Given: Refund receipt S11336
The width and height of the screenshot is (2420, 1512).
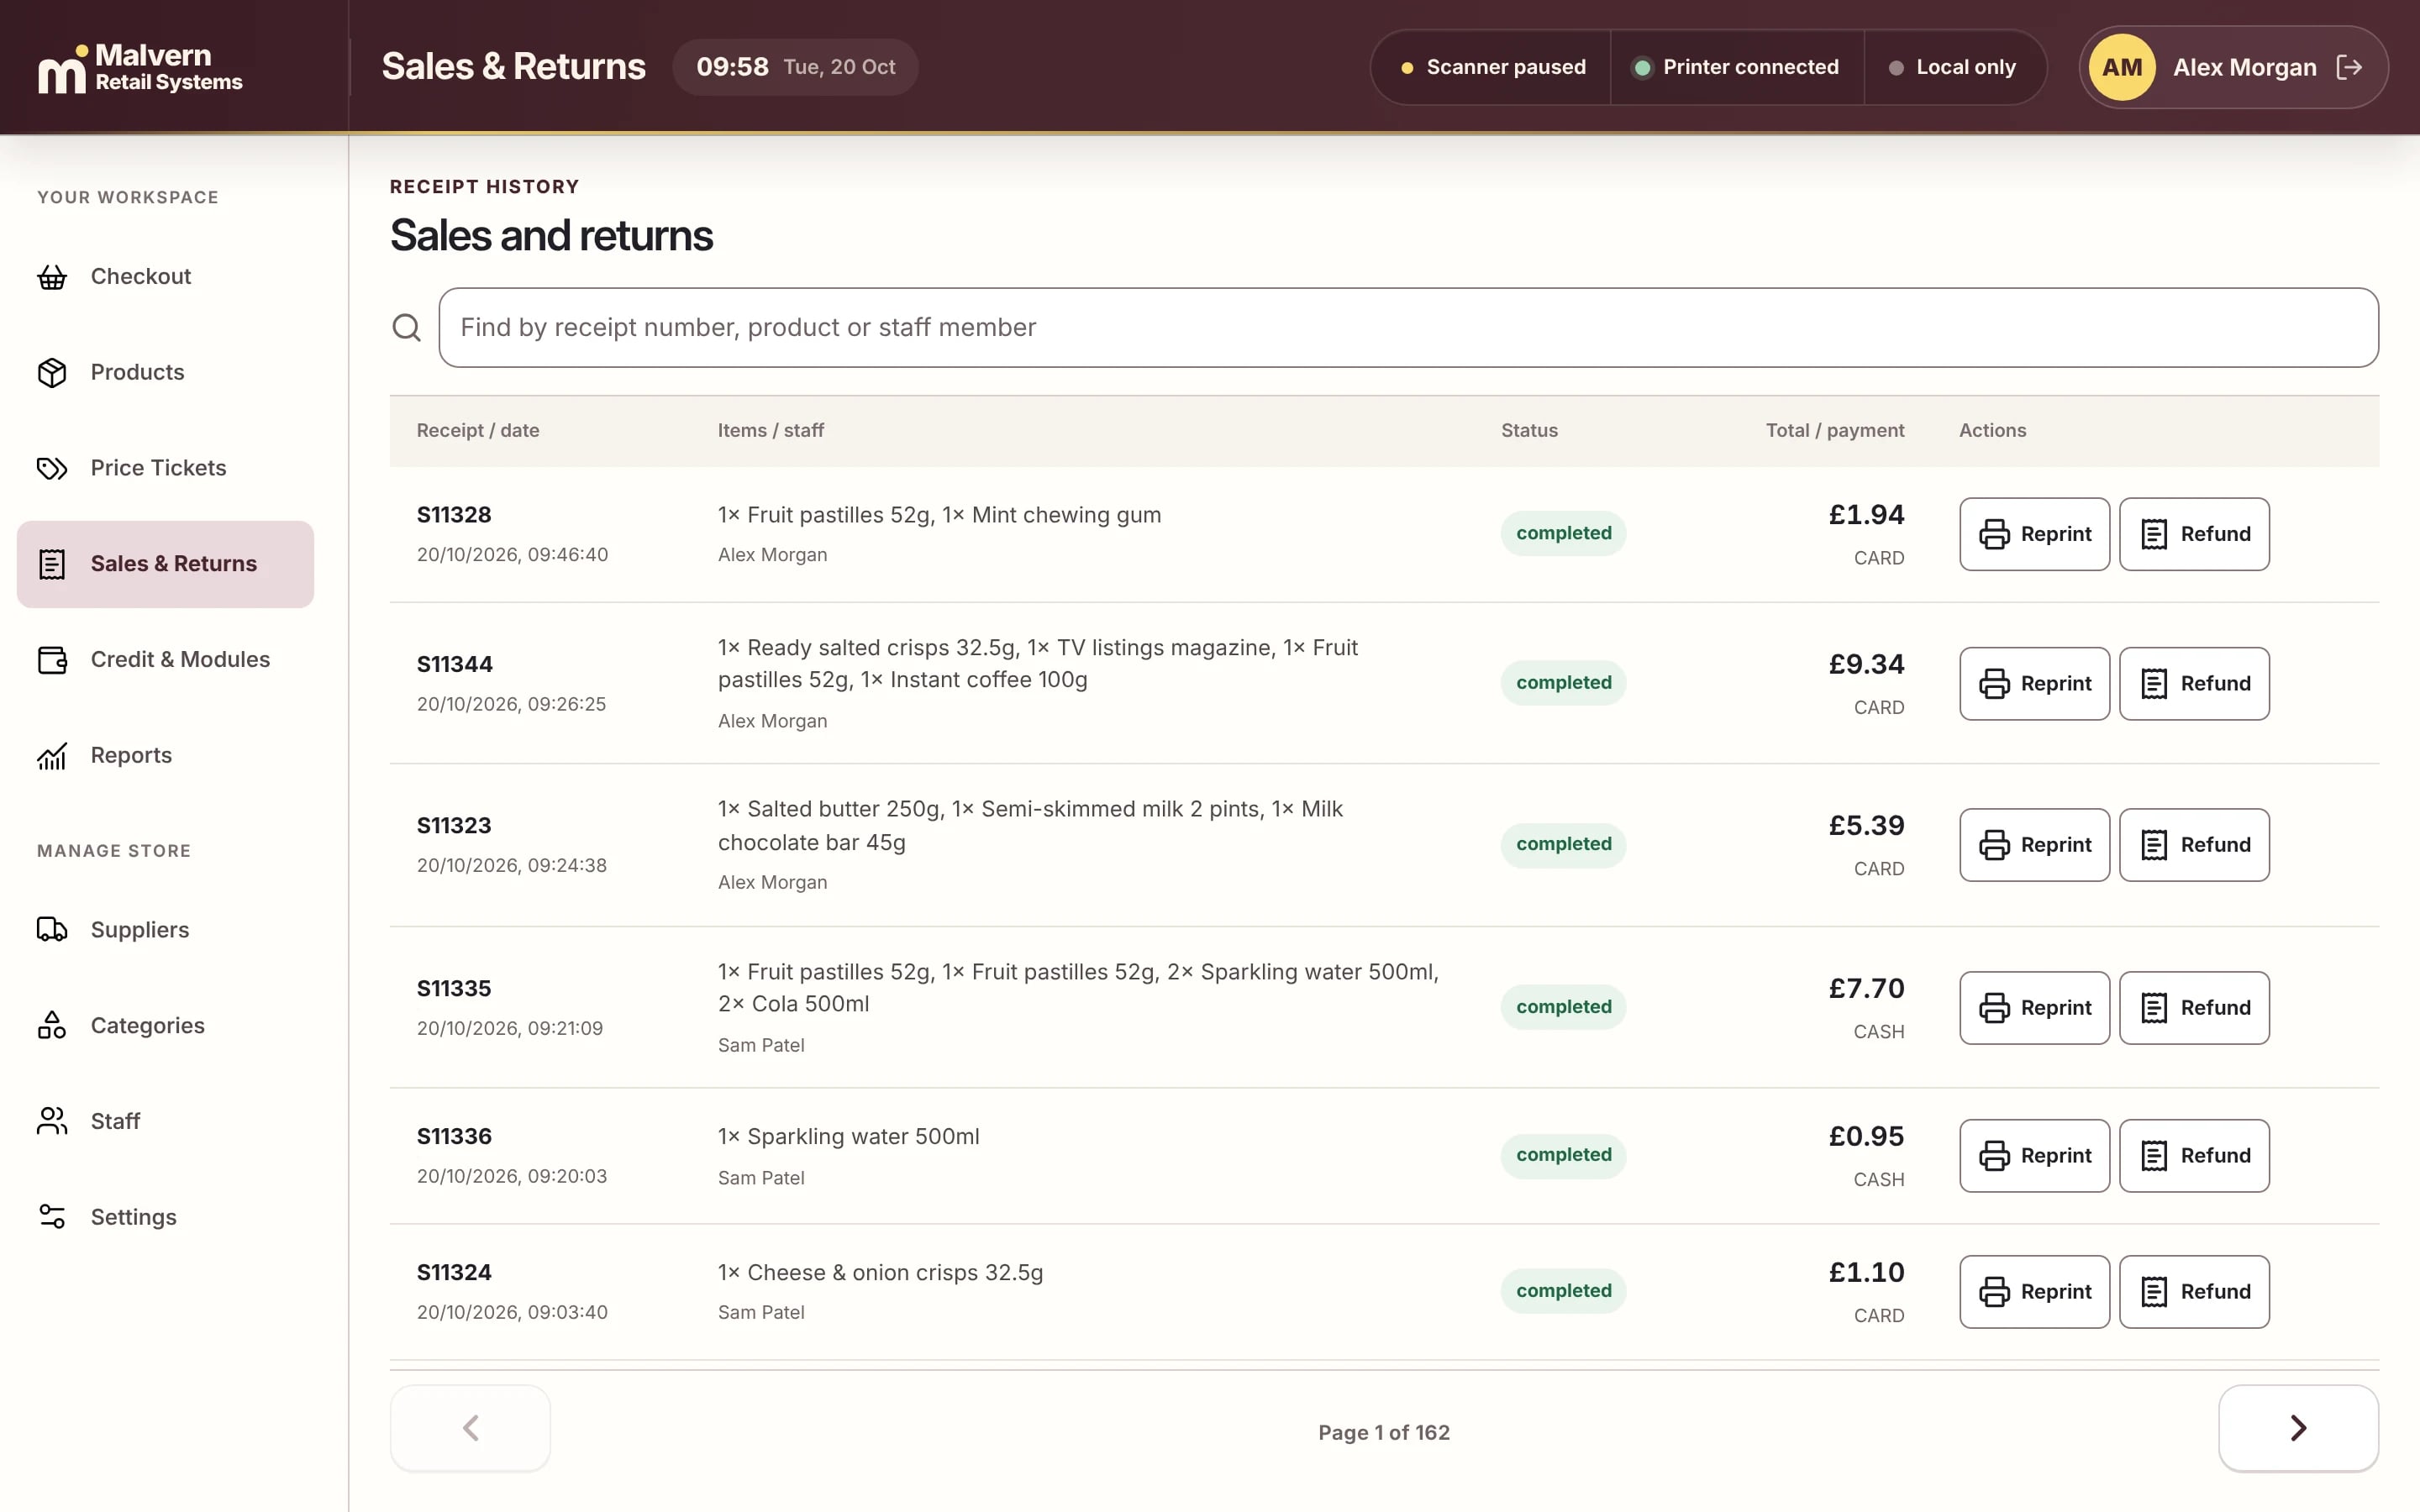Looking at the screenshot, I should tap(2194, 1156).
